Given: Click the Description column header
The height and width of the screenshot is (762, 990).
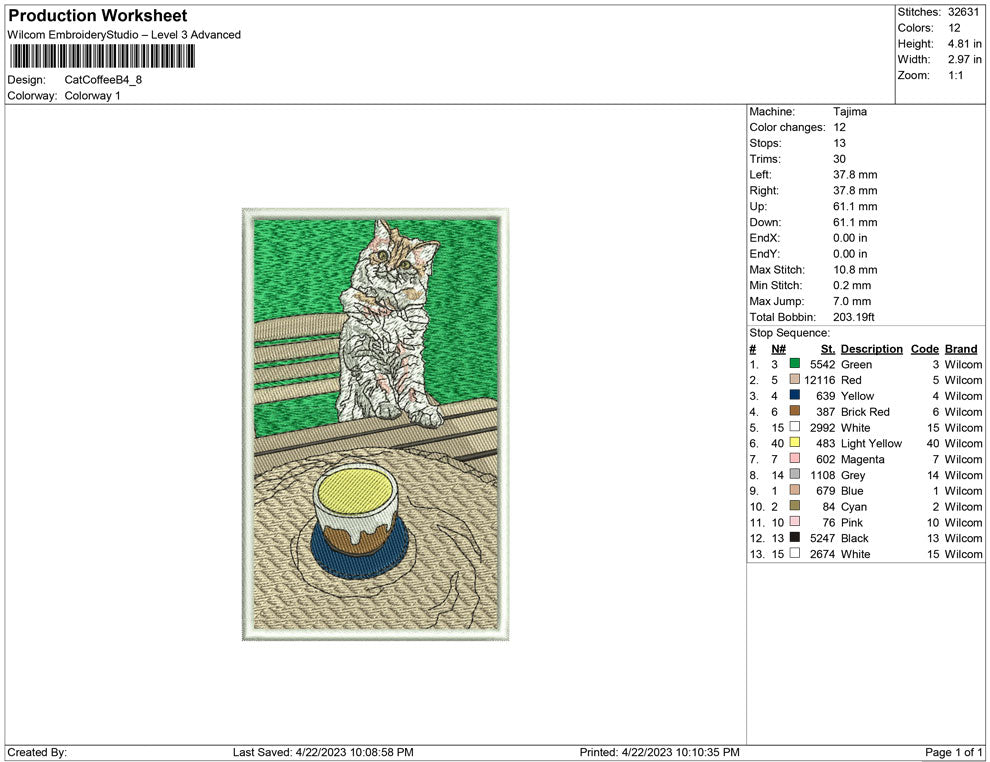Looking at the screenshot, I should [x=871, y=349].
